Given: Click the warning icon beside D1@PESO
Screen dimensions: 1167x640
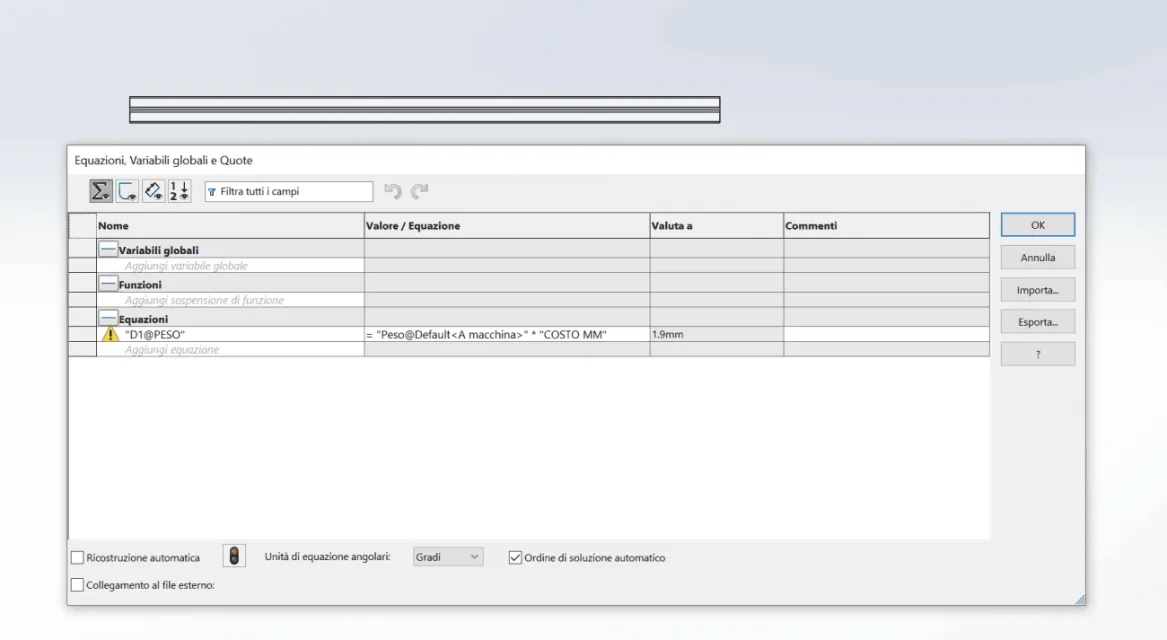Looking at the screenshot, I should pyautogui.click(x=110, y=334).
